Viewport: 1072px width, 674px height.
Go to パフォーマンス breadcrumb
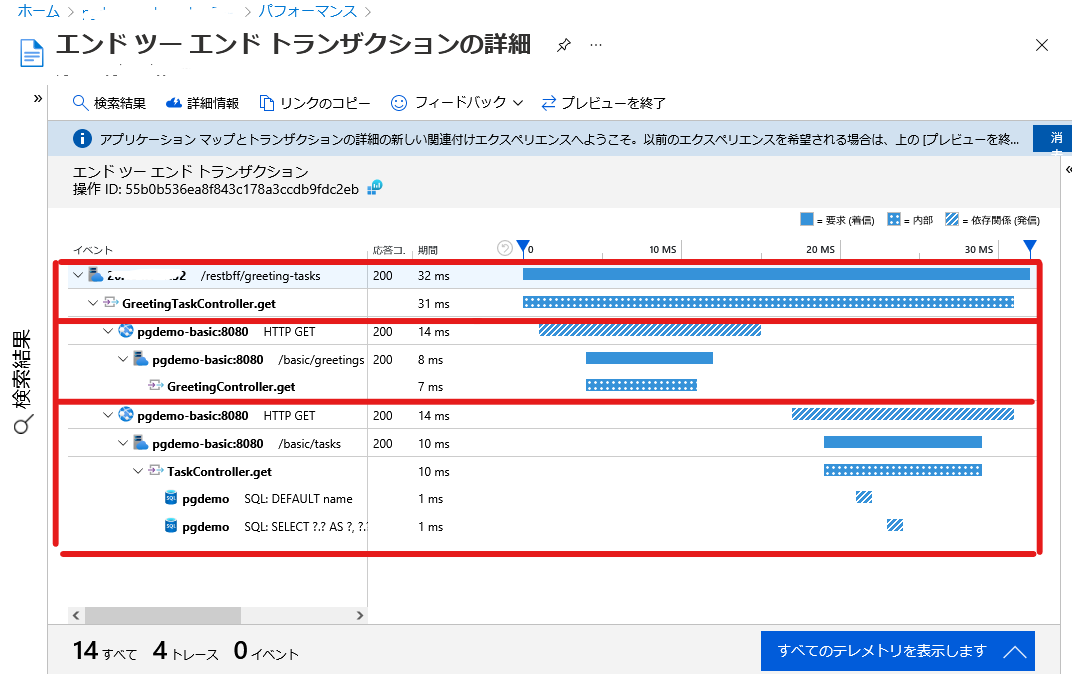[308, 12]
